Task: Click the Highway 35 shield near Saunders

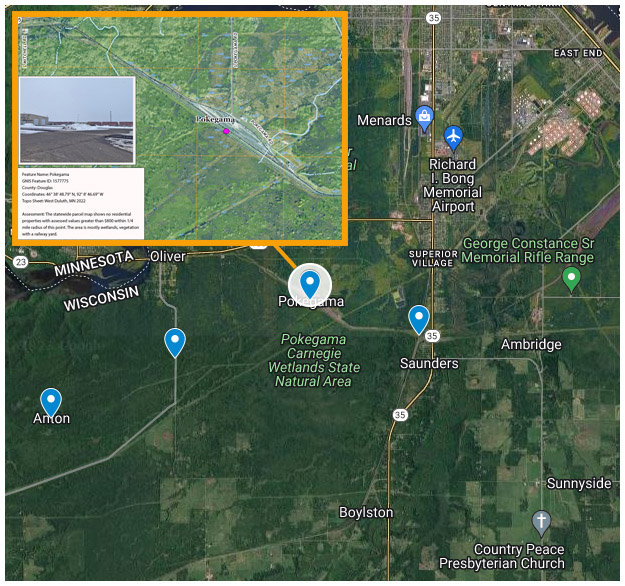Action: click(x=432, y=336)
